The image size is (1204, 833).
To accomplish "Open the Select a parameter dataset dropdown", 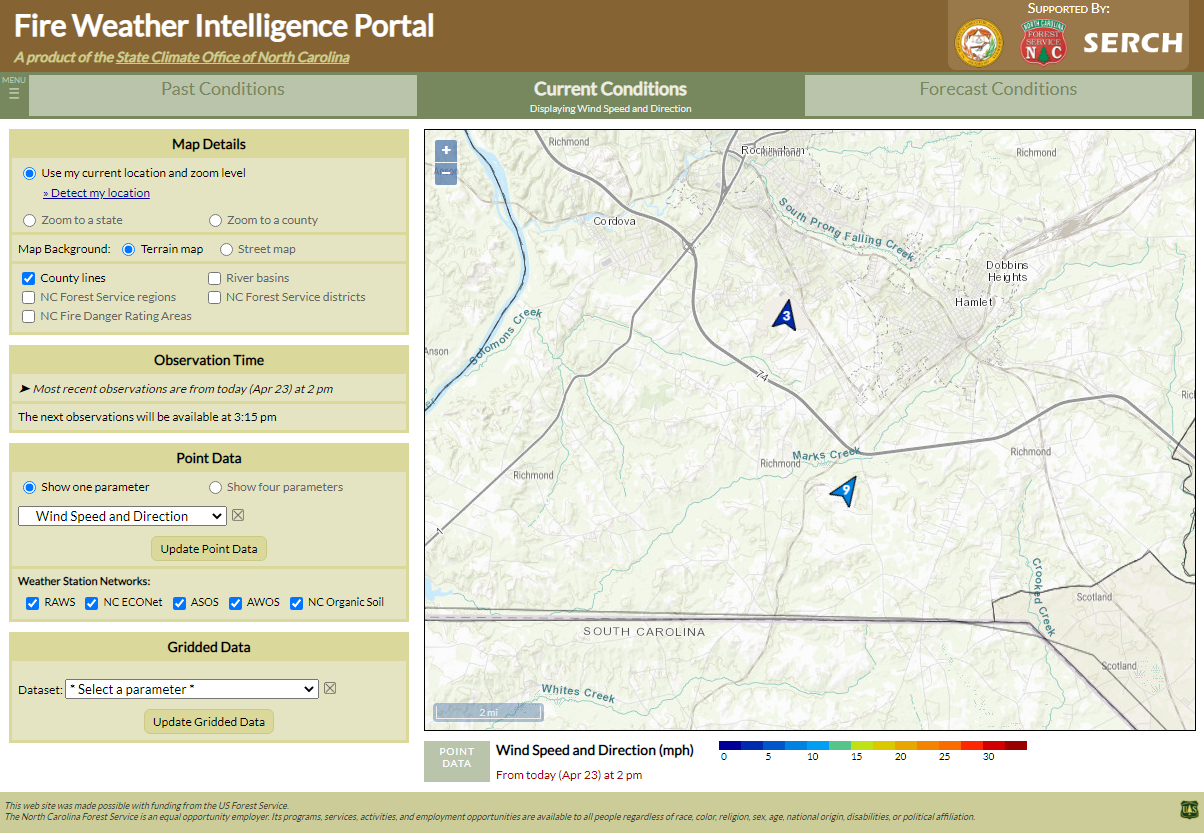I will 190,688.
